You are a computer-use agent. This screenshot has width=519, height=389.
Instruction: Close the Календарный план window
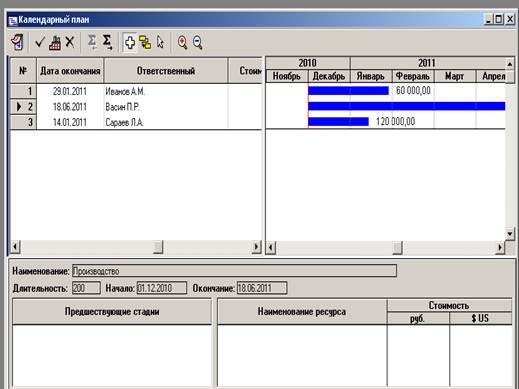point(510,19)
